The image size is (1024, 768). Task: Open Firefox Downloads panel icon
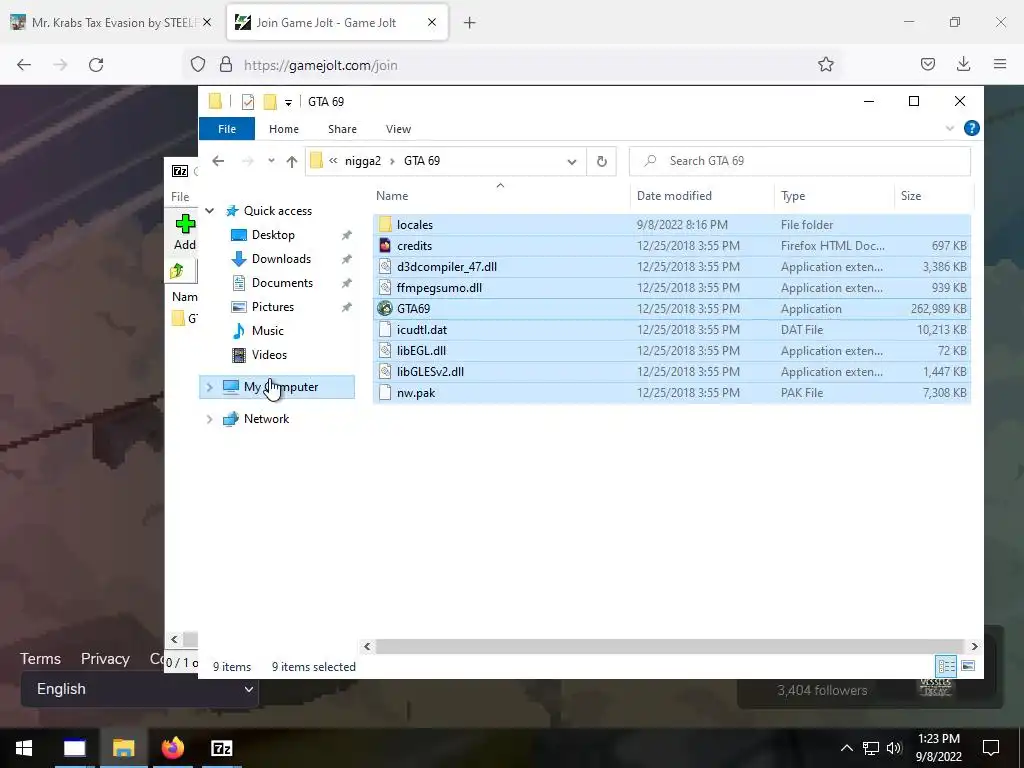click(963, 64)
